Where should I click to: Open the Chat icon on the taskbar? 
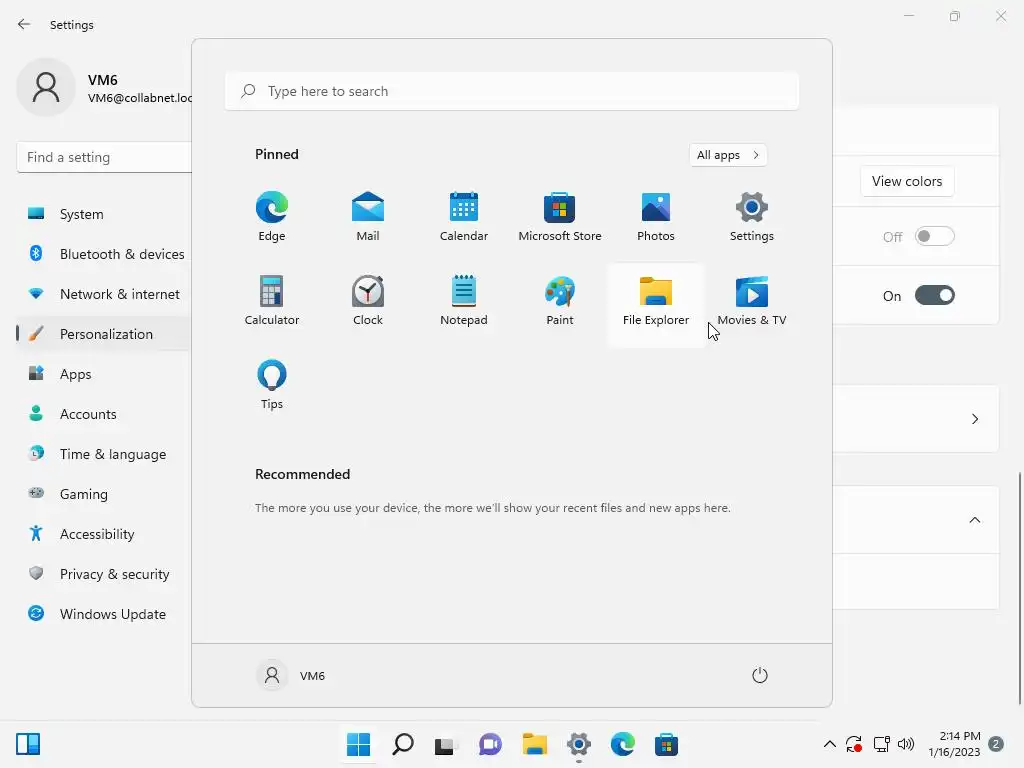tap(490, 744)
